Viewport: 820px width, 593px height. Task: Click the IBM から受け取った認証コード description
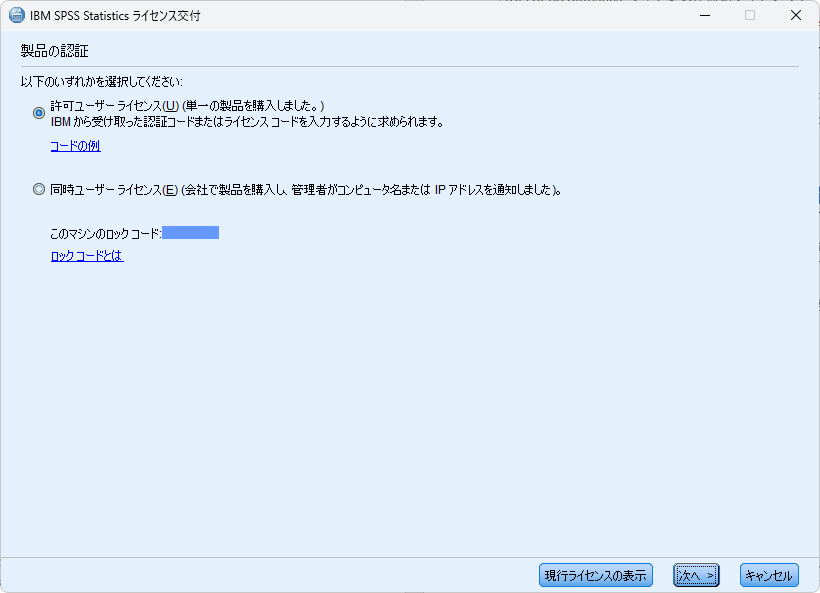(247, 122)
